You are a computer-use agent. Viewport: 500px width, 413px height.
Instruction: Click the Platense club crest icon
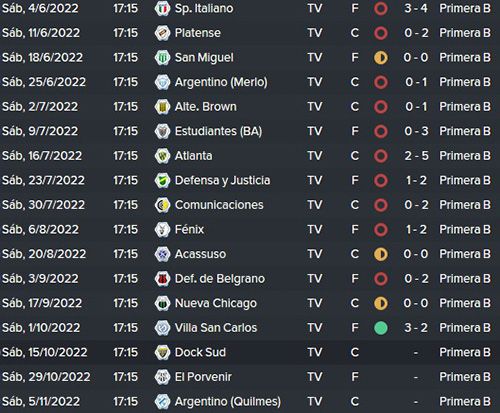click(162, 33)
